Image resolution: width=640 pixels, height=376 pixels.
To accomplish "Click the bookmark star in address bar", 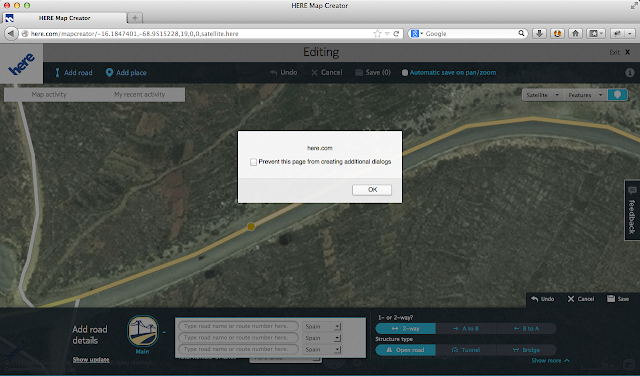I will coord(377,33).
